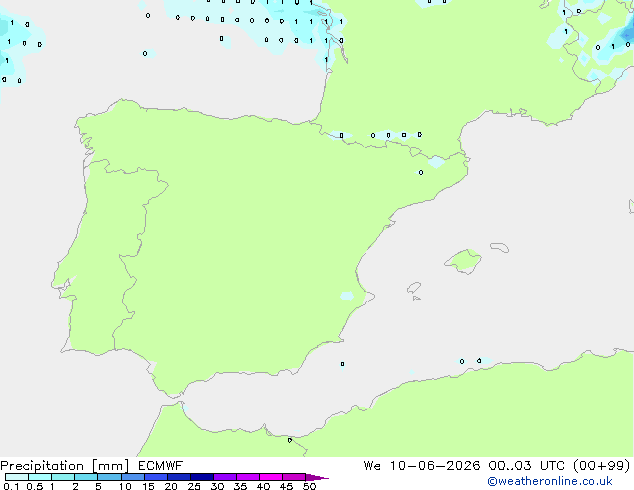Image resolution: width=634 pixels, height=490 pixels.
Task: Pick the 40–45 mm magenta legend swatch
Action: [271, 477]
